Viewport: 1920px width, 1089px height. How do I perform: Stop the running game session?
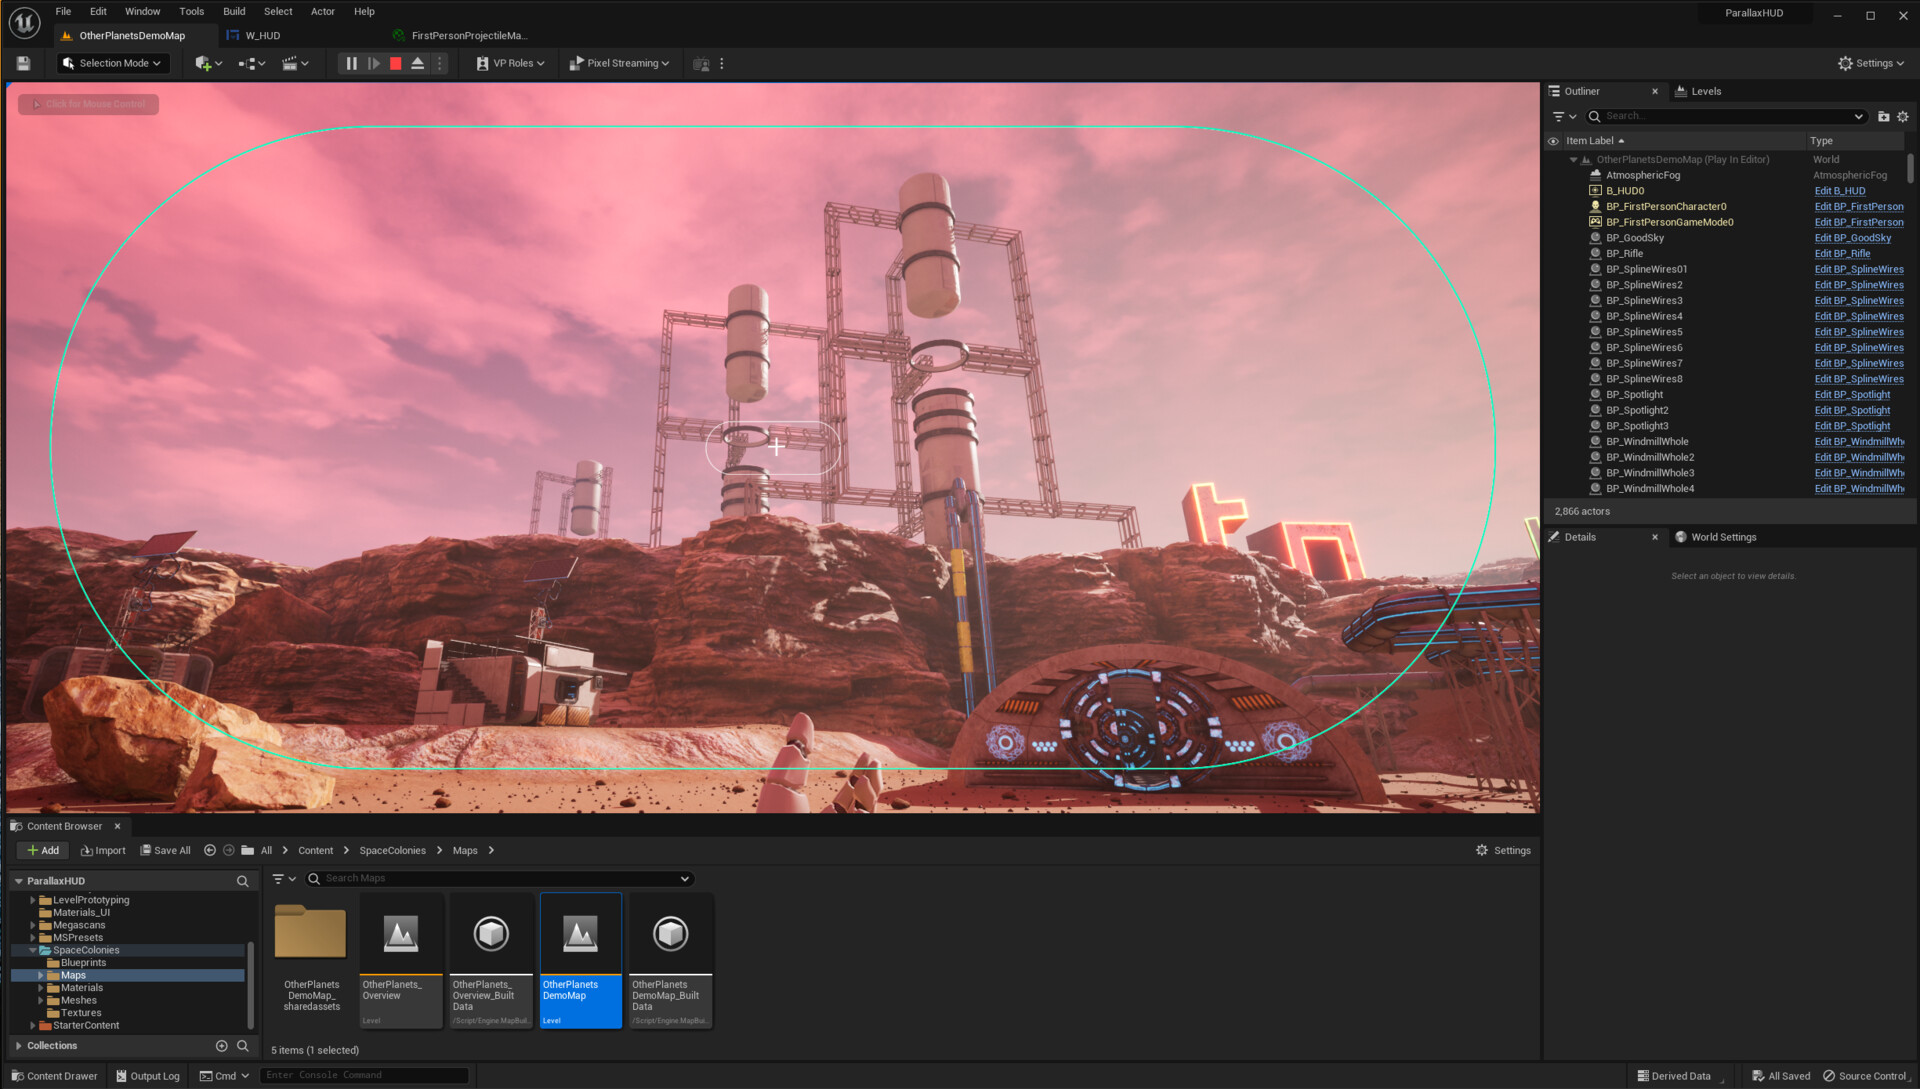(x=395, y=63)
